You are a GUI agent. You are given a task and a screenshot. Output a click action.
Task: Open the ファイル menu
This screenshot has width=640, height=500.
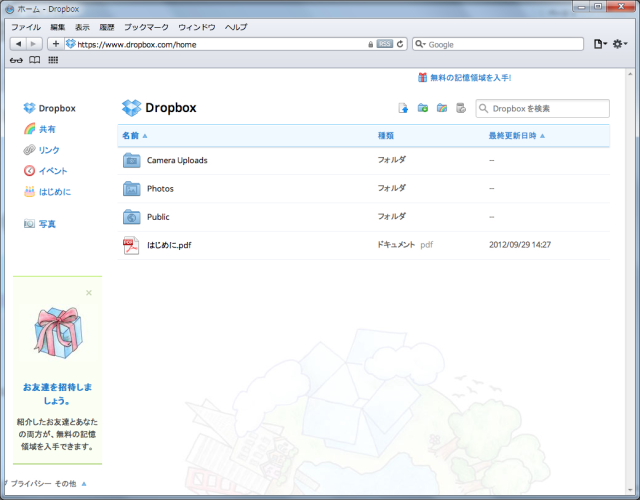coord(26,27)
